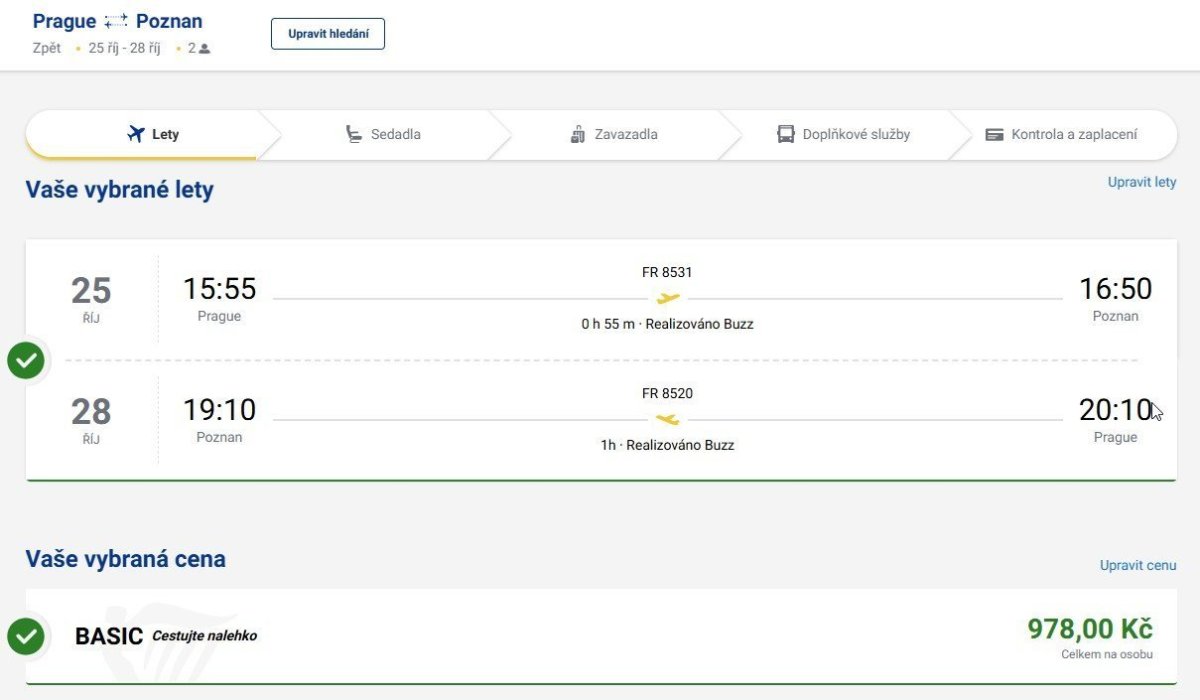Click the 15:55 Prague departure time

point(219,289)
